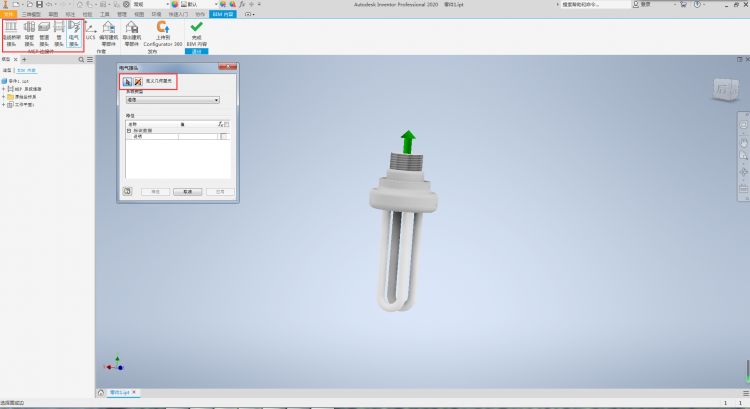Select the BIM content ribbon tab

click(223, 14)
